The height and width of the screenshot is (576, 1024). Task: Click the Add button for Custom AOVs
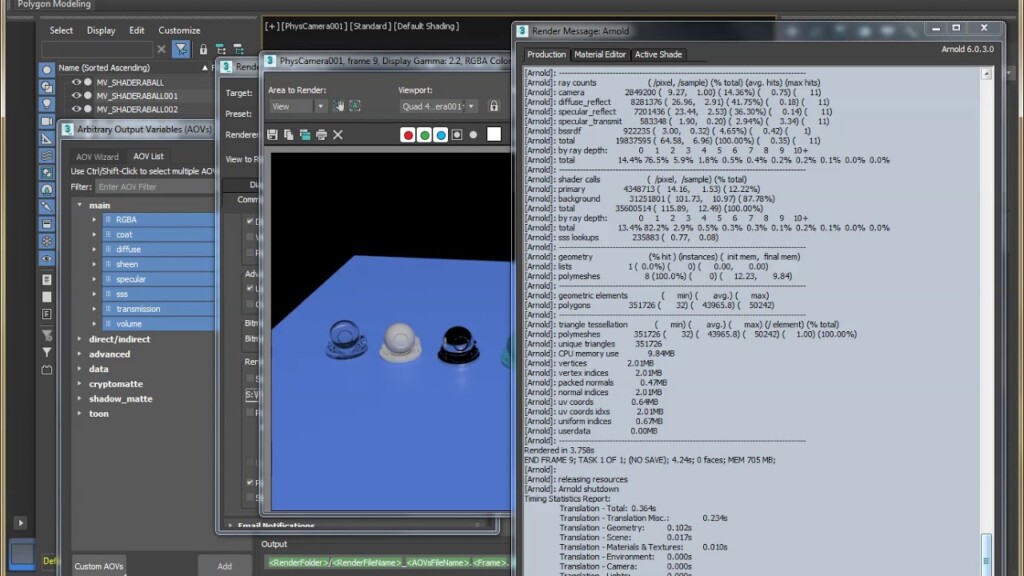(225, 565)
